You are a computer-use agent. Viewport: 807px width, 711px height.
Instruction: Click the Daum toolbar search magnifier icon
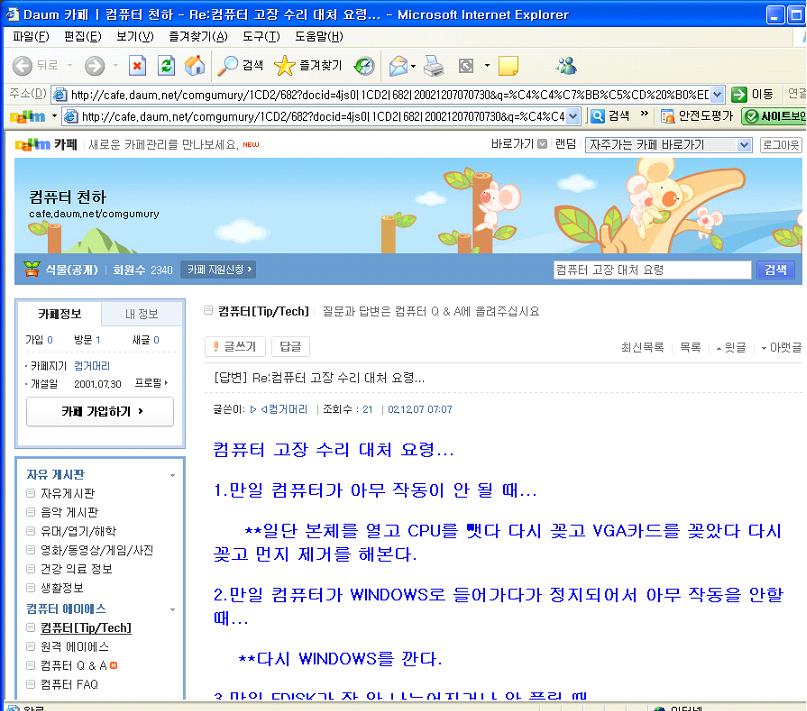[597, 116]
